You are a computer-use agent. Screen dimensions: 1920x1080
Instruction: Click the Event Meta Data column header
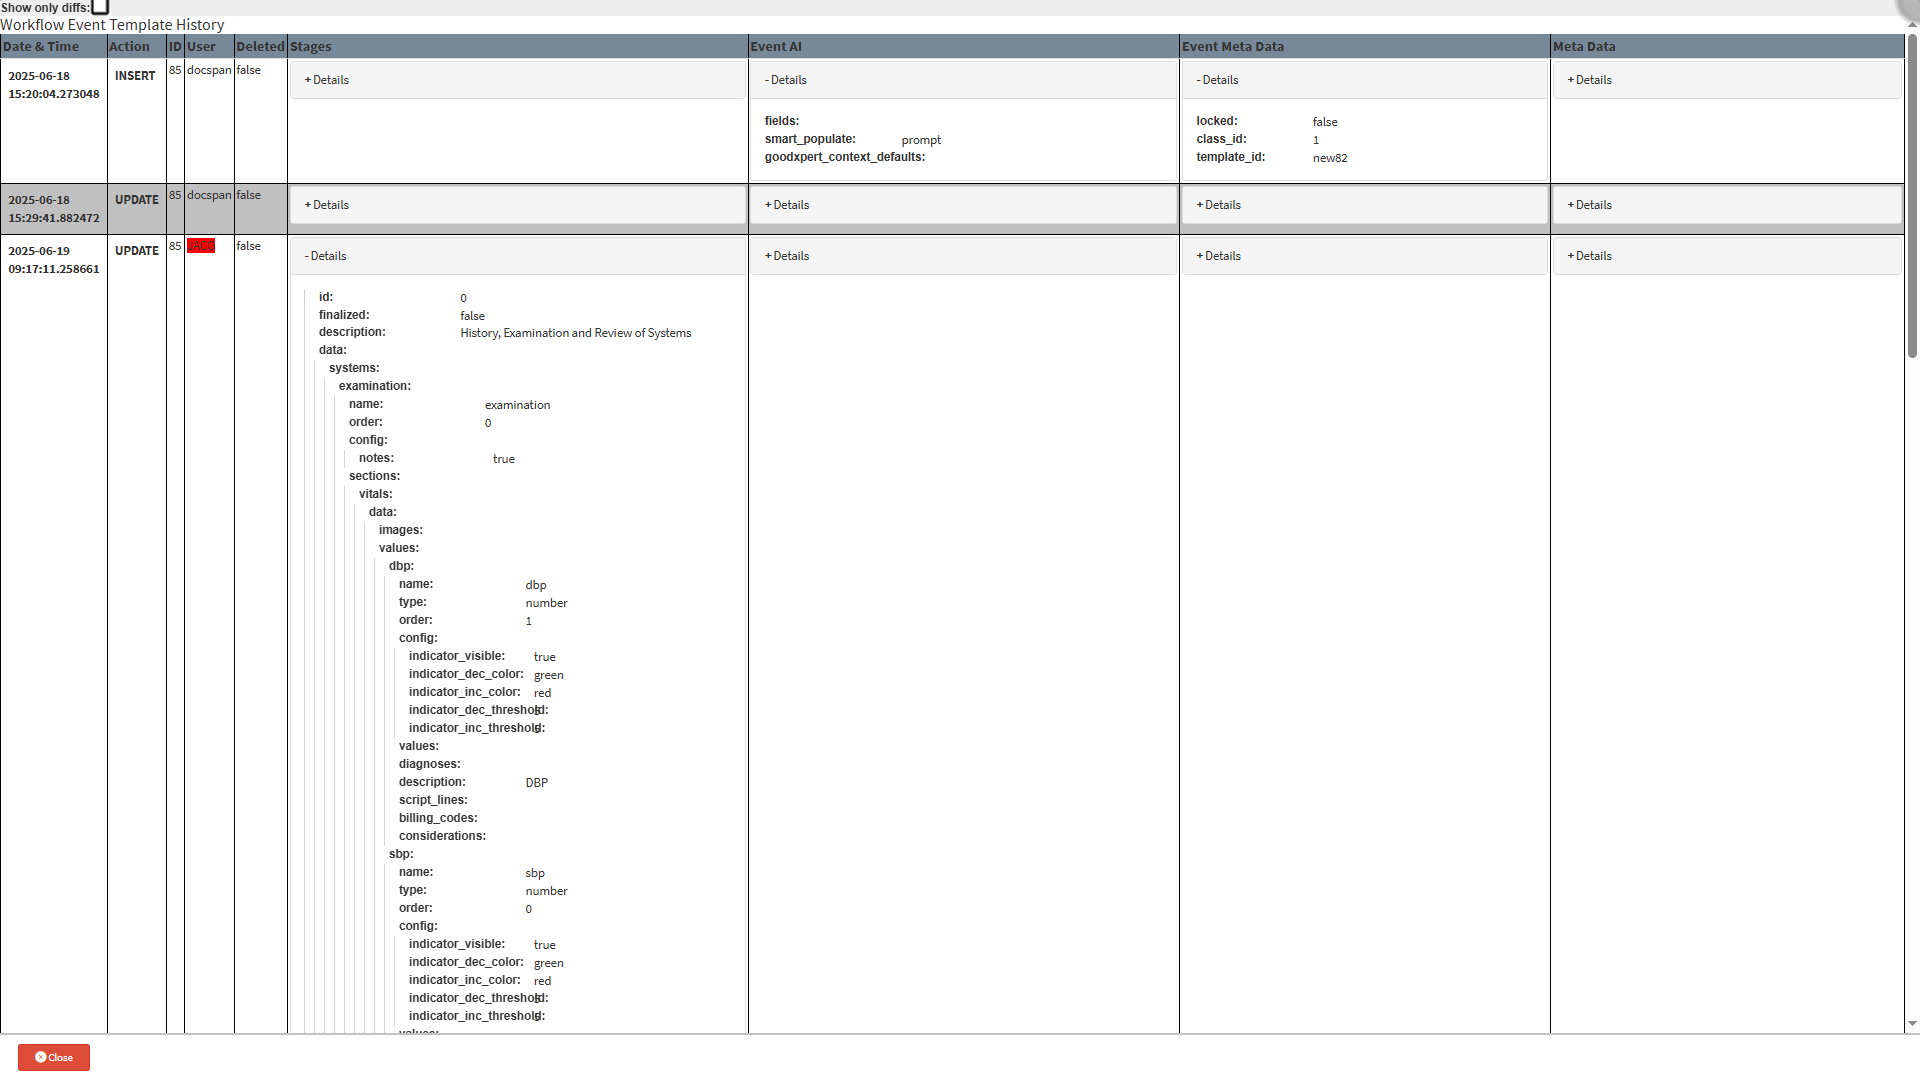[x=1232, y=46]
